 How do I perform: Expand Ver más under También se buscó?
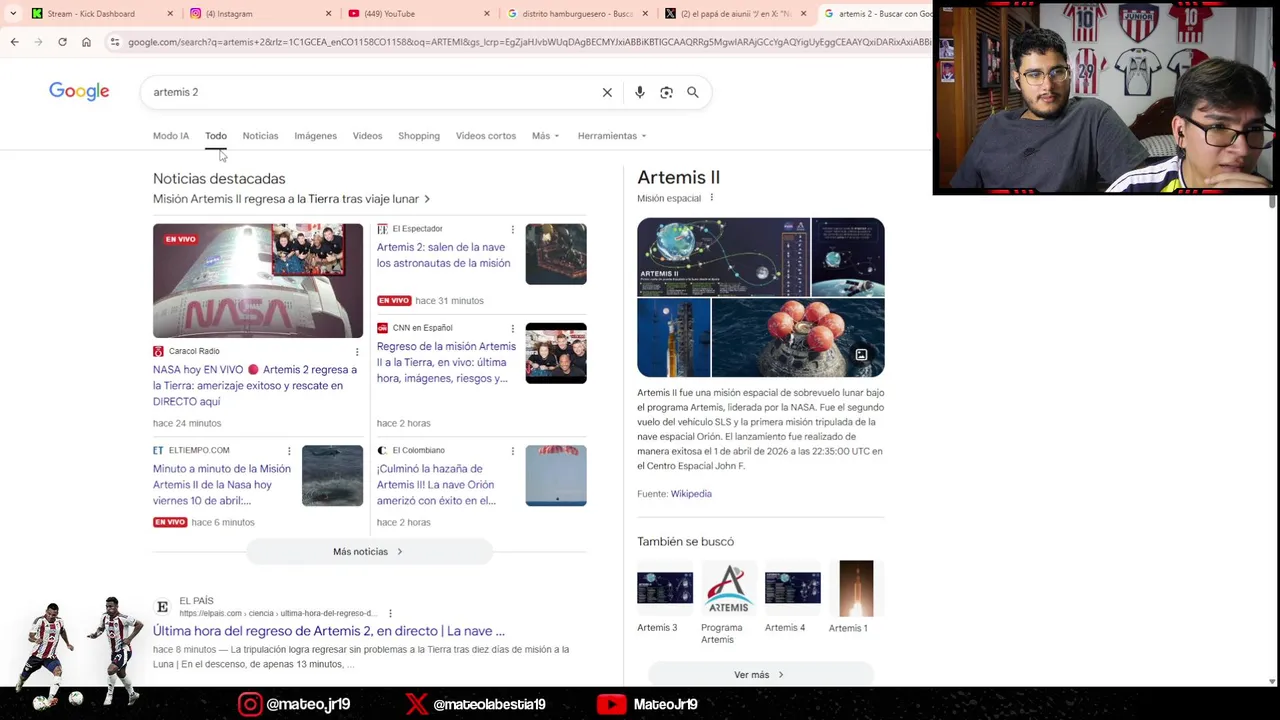(x=761, y=675)
